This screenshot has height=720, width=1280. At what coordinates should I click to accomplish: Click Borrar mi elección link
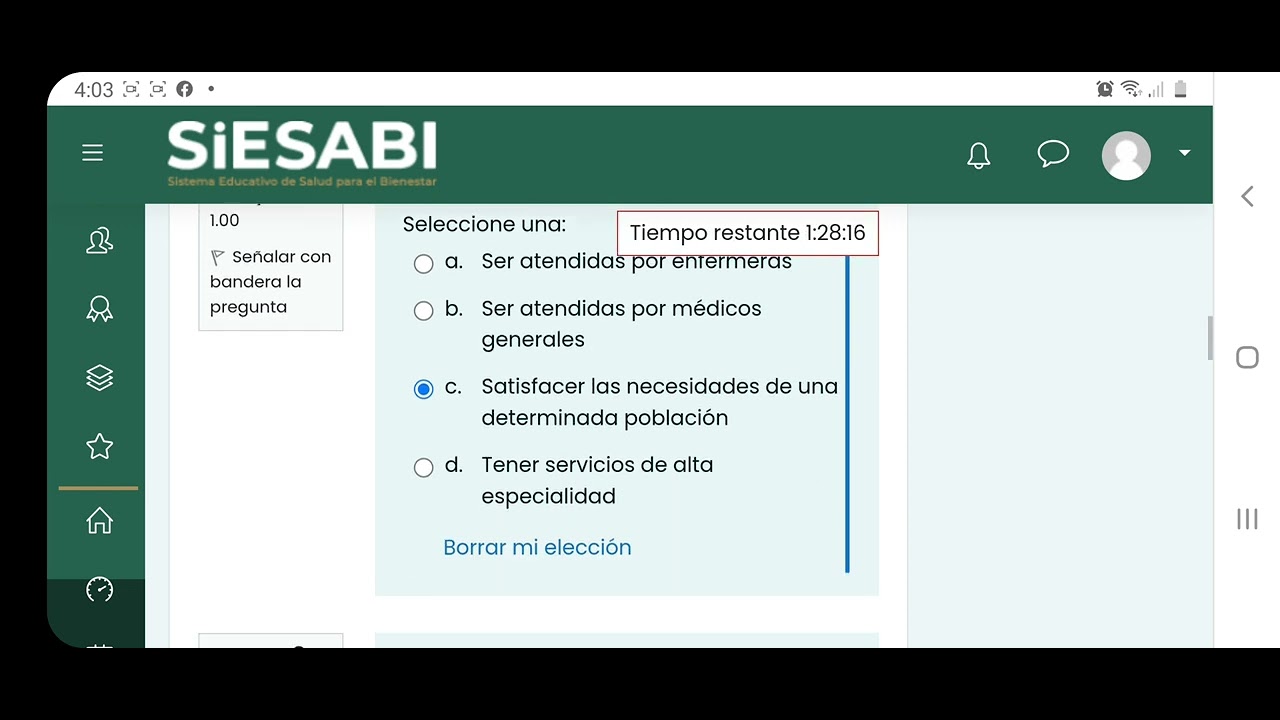coord(537,547)
